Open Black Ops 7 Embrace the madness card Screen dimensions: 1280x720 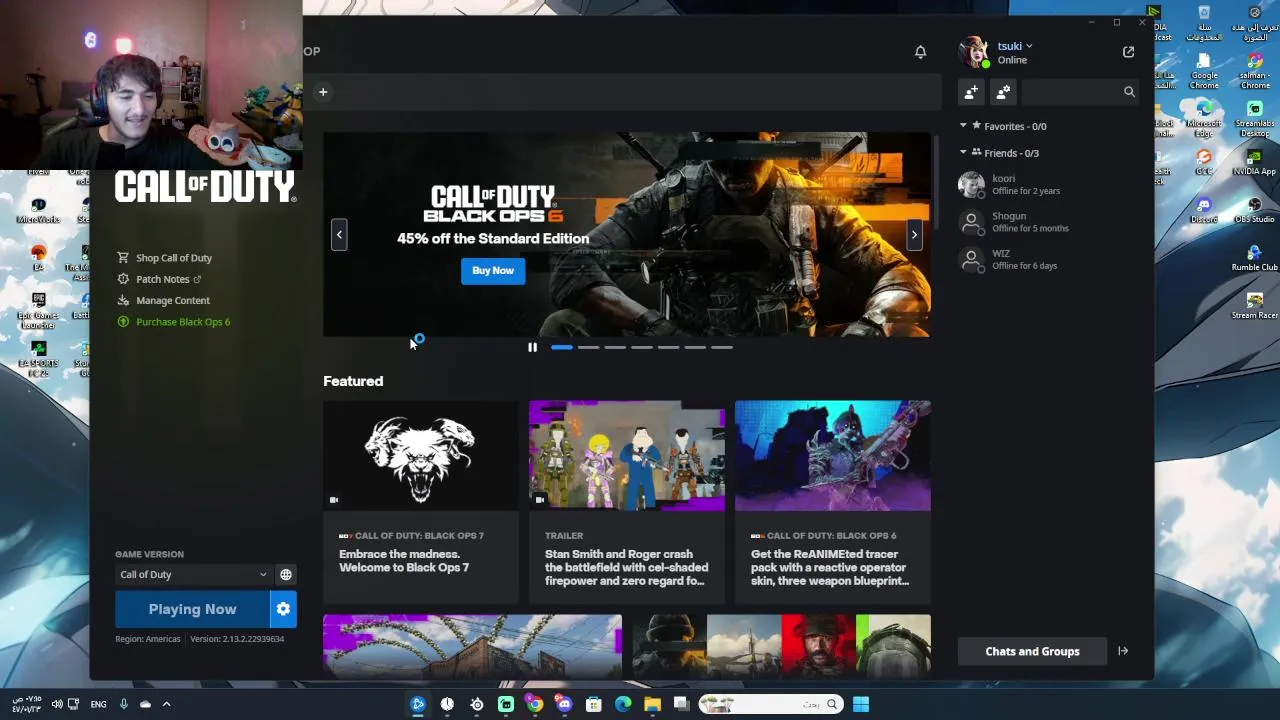click(x=421, y=502)
